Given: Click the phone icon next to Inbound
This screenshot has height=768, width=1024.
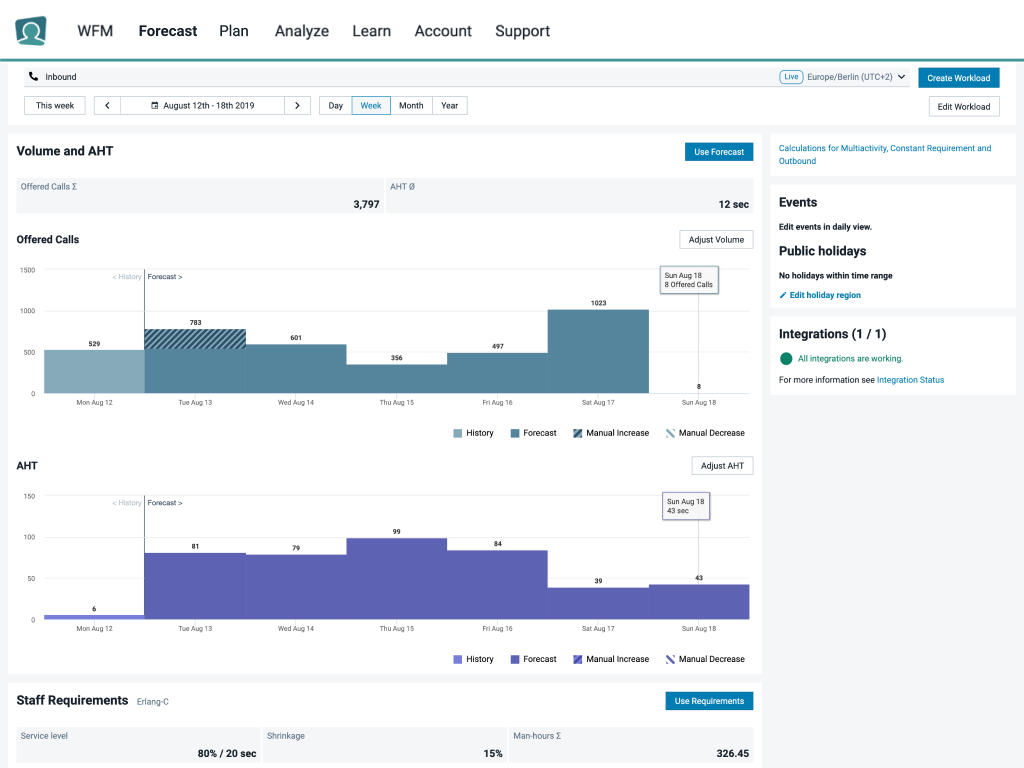Looking at the screenshot, I should point(35,76).
